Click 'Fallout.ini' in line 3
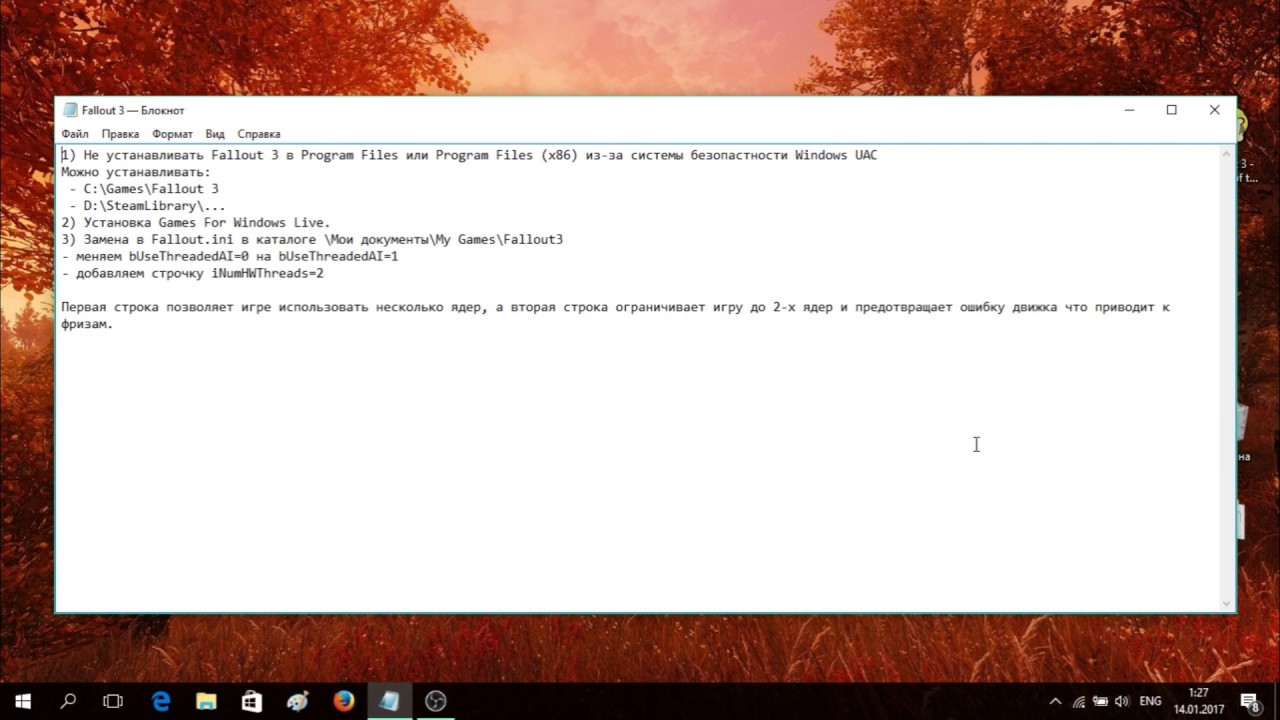1280x720 pixels. [x=192, y=240]
